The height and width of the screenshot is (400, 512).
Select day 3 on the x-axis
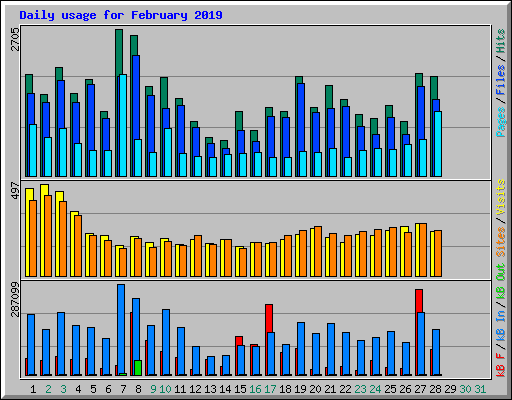[x=63, y=389]
